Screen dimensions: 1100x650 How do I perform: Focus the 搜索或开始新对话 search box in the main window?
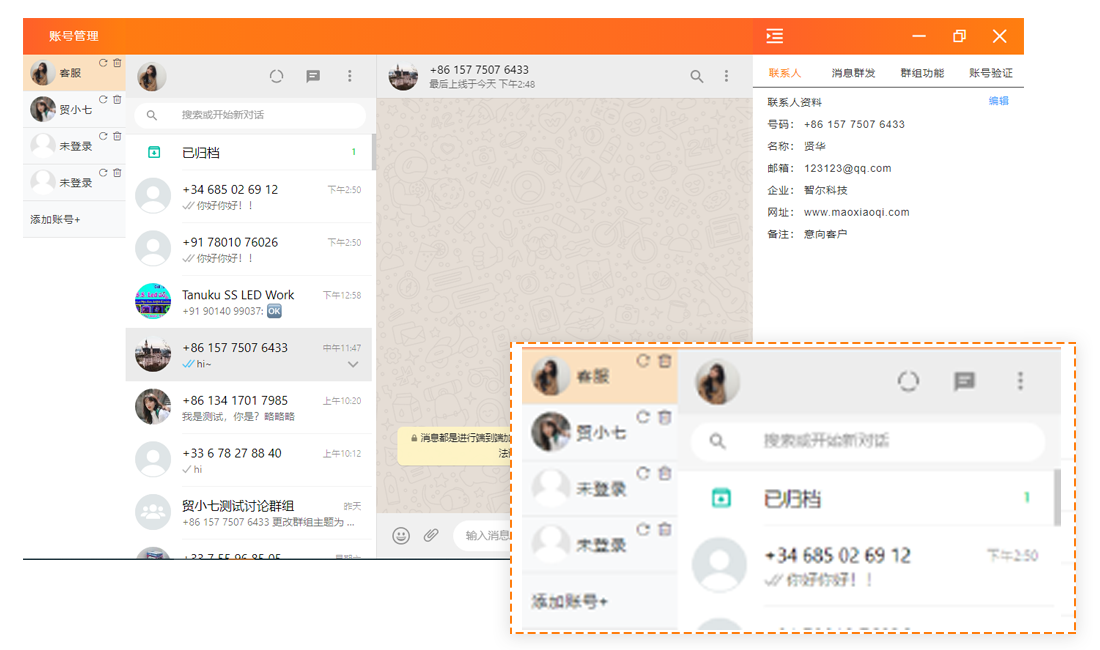pos(250,115)
